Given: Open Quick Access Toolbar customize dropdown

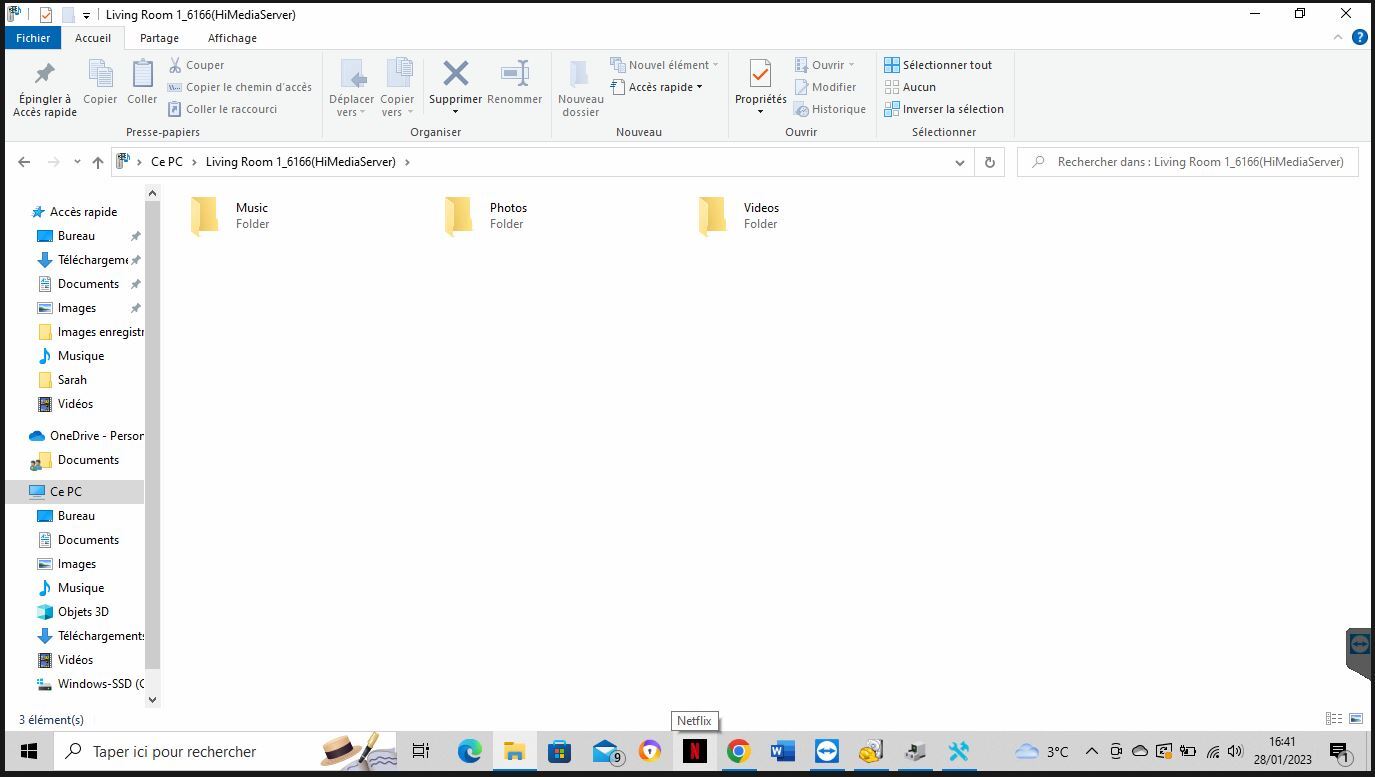Looking at the screenshot, I should pyautogui.click(x=86, y=15).
